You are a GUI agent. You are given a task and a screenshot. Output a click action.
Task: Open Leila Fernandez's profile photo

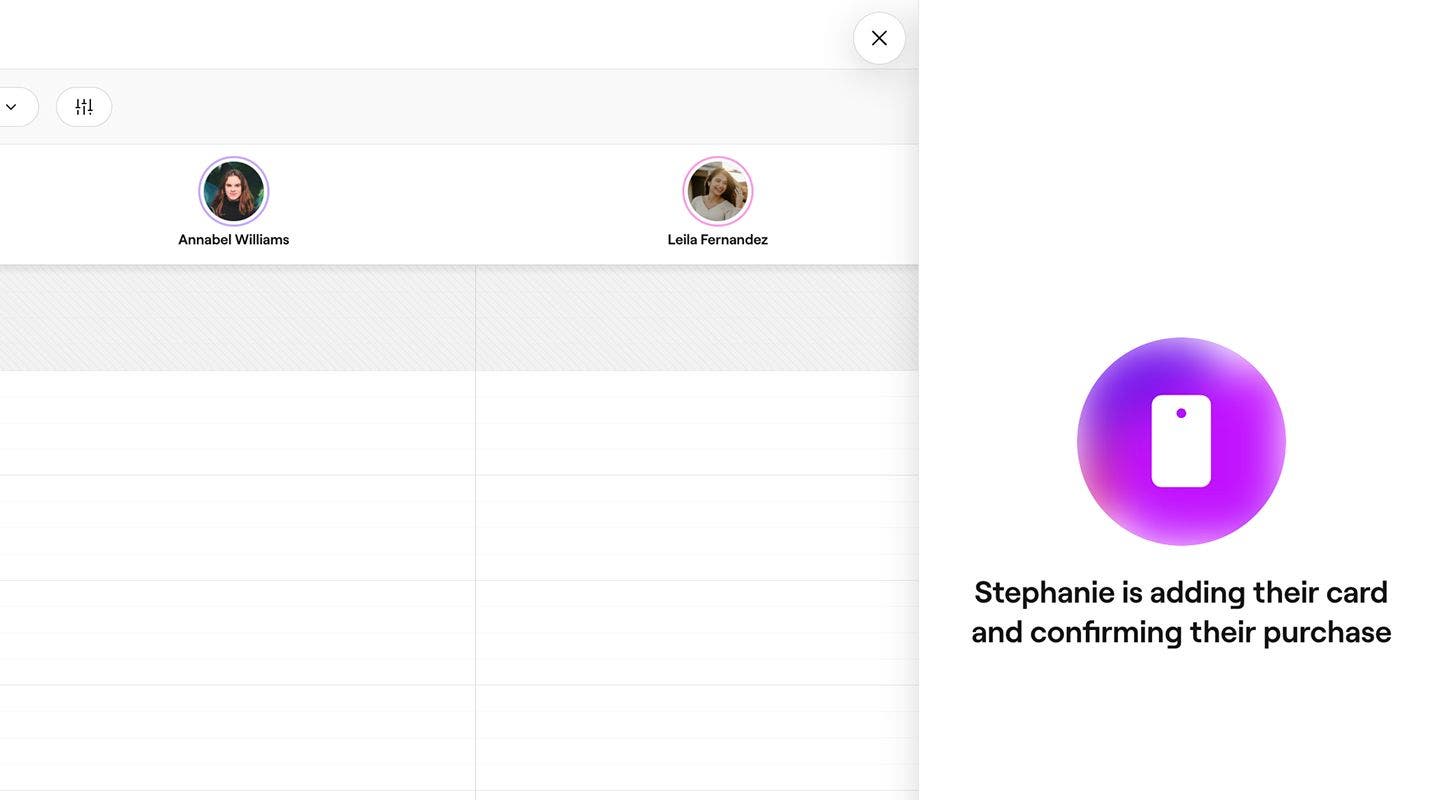point(718,191)
